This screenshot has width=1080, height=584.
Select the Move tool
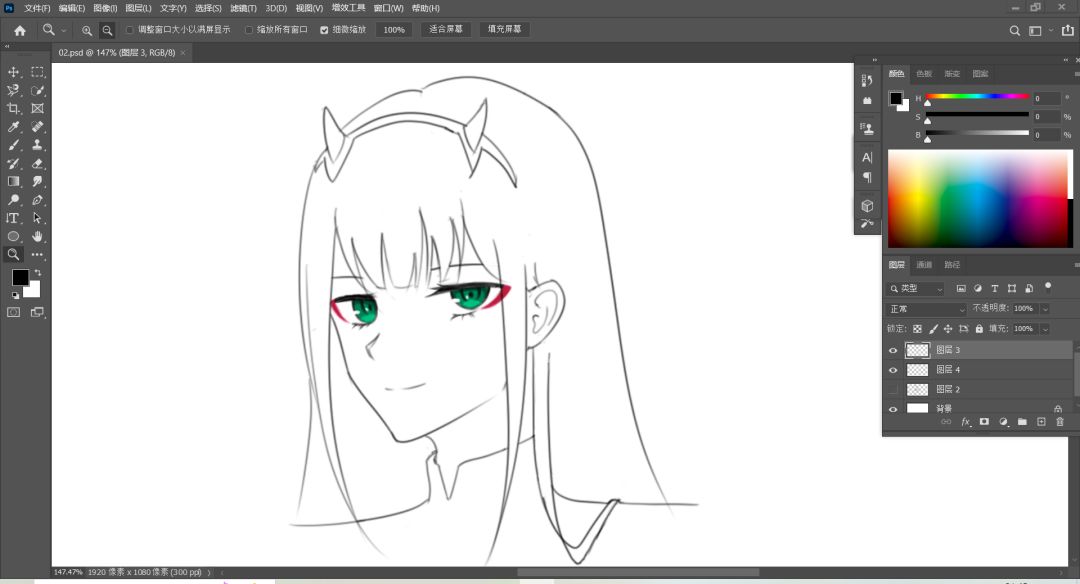coord(13,72)
